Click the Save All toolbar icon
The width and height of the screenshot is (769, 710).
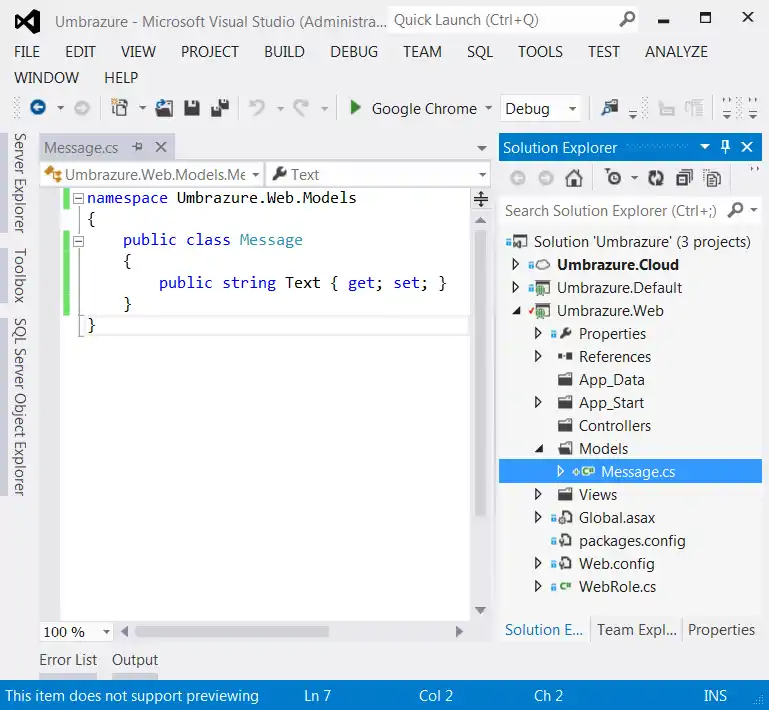coord(220,108)
